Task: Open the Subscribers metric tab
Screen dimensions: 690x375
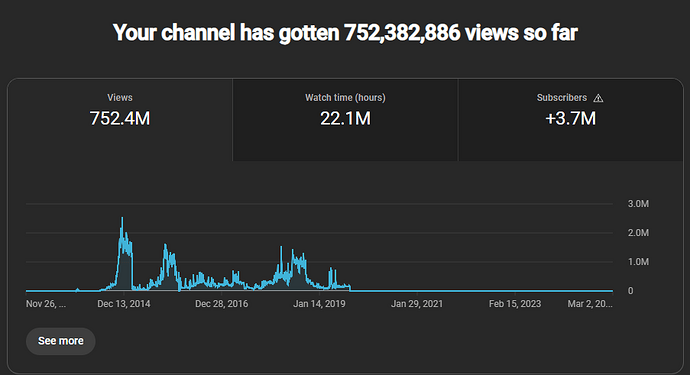Action: tap(570, 120)
